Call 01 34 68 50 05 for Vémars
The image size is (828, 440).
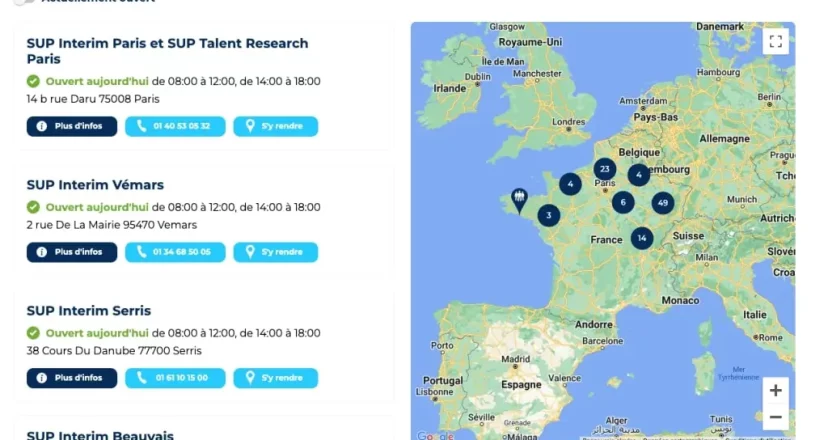175,252
